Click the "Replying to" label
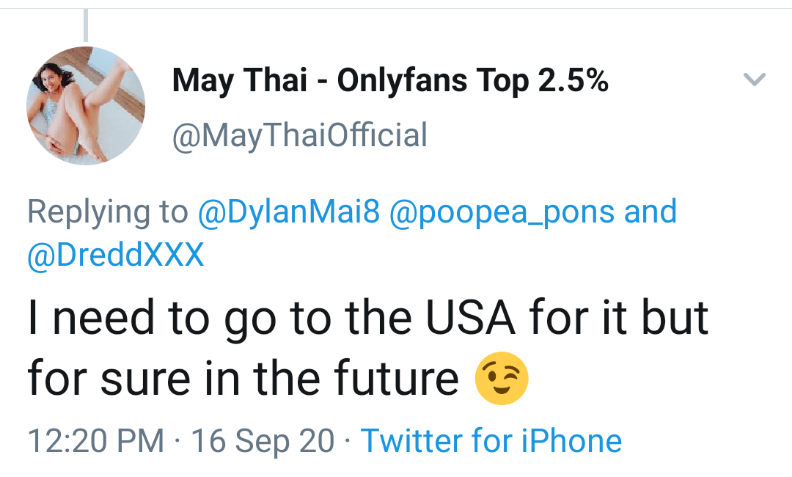This screenshot has width=792, height=477. click(107, 212)
